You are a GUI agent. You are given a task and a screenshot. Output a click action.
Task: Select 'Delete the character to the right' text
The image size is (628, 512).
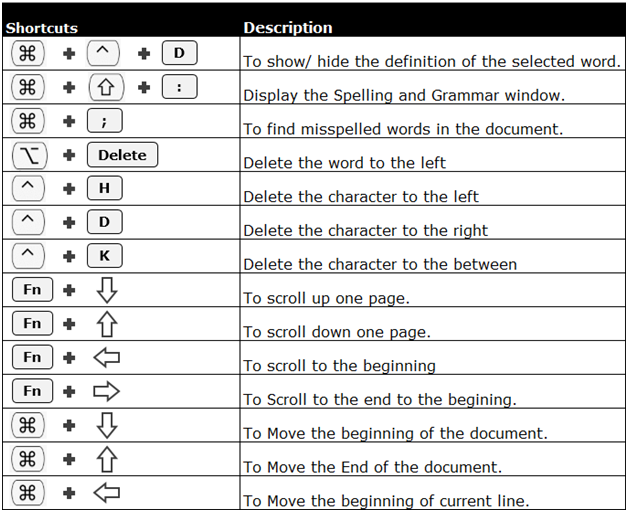[x=366, y=231]
